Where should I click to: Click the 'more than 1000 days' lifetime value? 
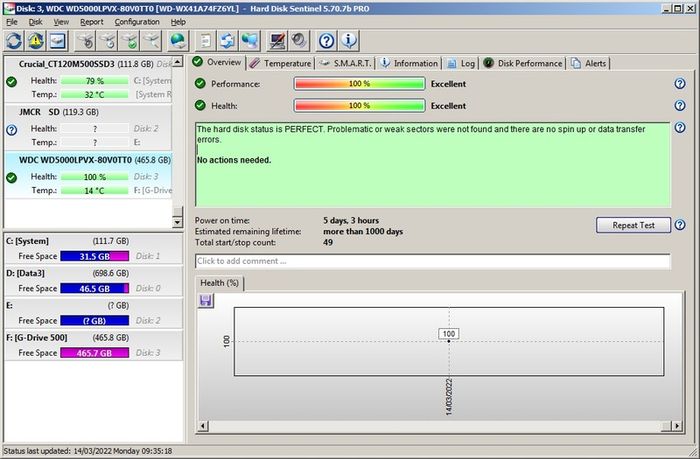pos(363,231)
